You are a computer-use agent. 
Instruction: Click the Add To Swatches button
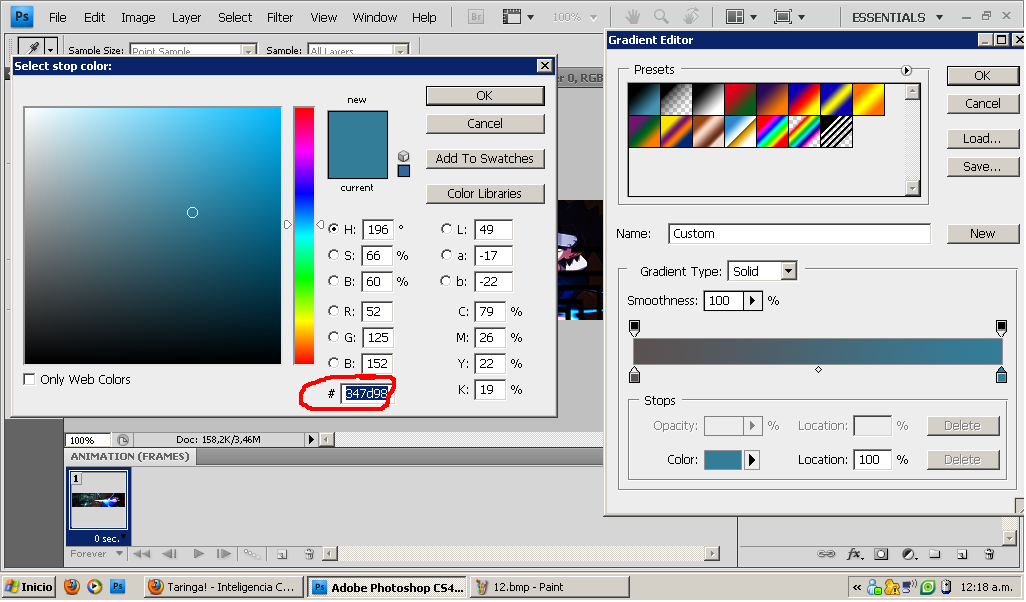[x=485, y=159]
